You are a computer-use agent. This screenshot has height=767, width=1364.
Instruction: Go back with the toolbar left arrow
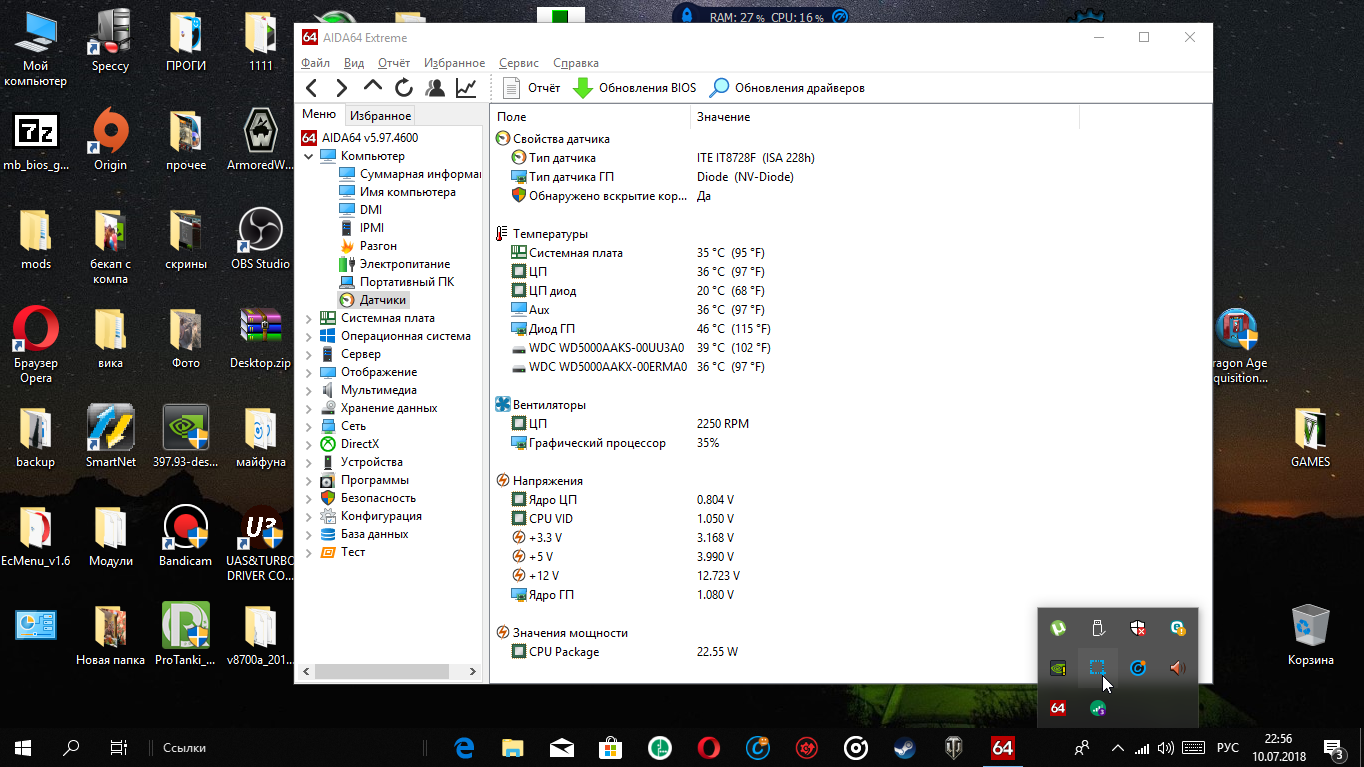point(312,88)
